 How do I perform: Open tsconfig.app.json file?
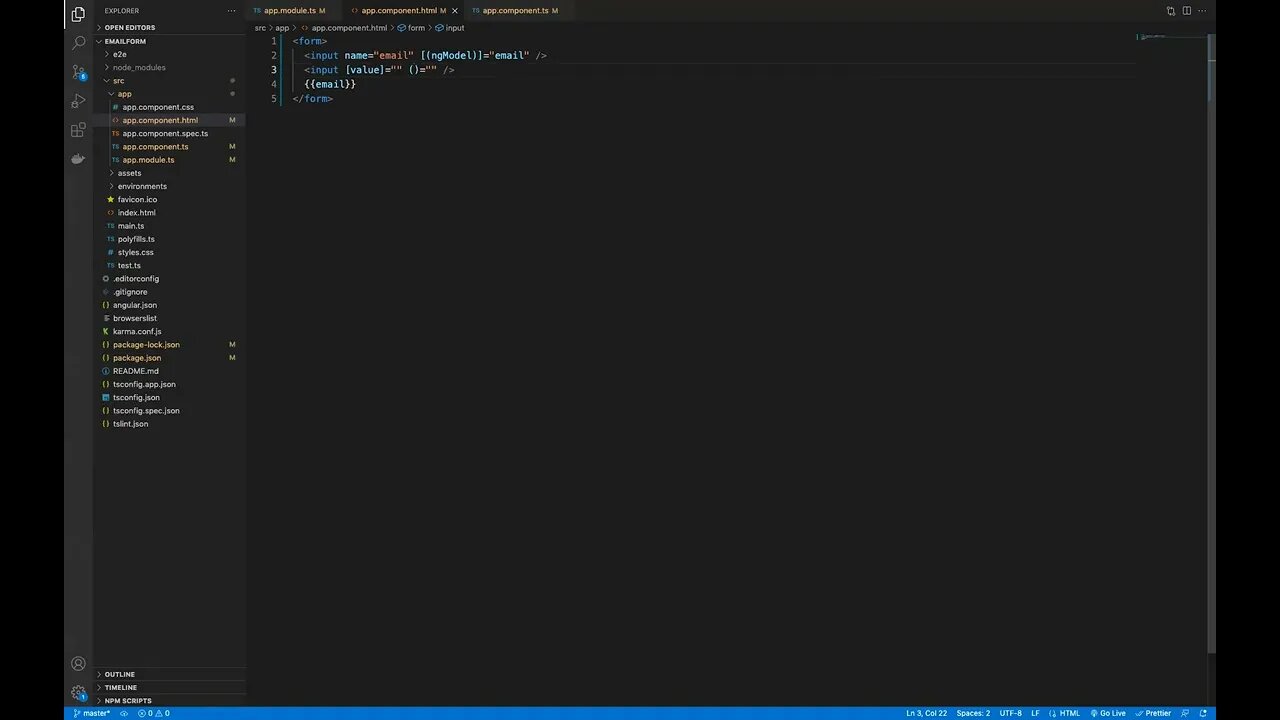pos(170,384)
